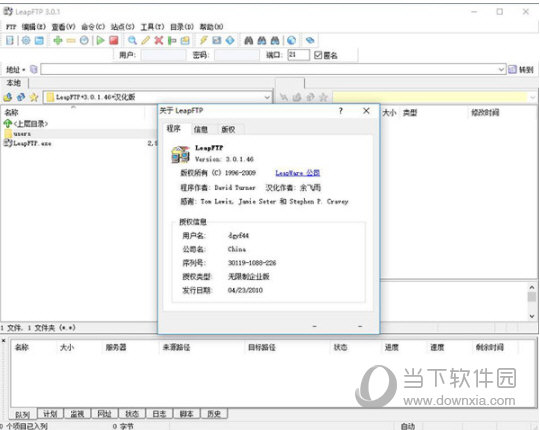
Task: Click the lightning bolt quick-connect icon
Action: 204,40
